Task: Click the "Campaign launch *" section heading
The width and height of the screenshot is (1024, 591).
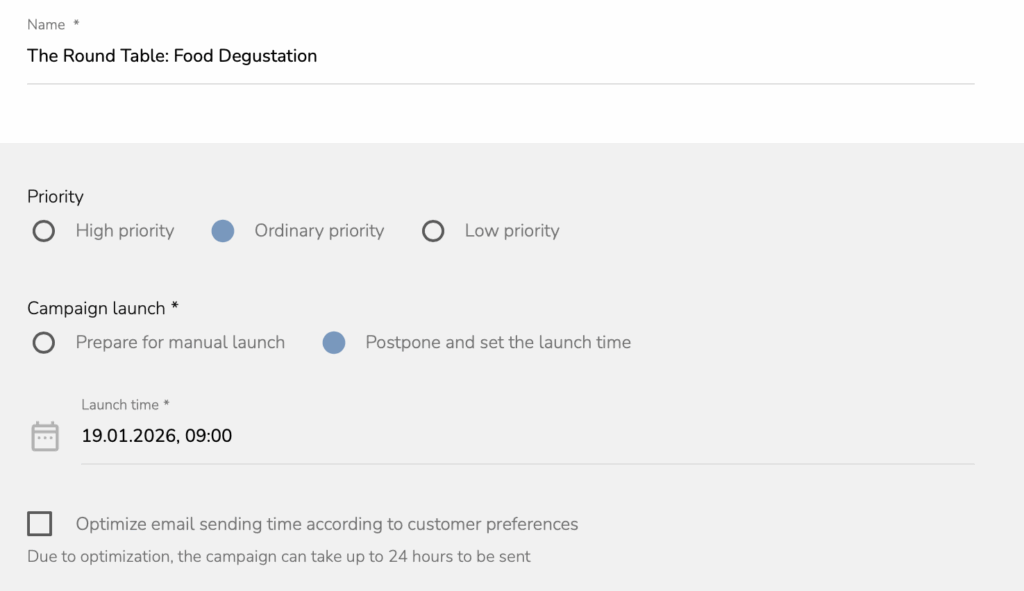Action: point(103,308)
